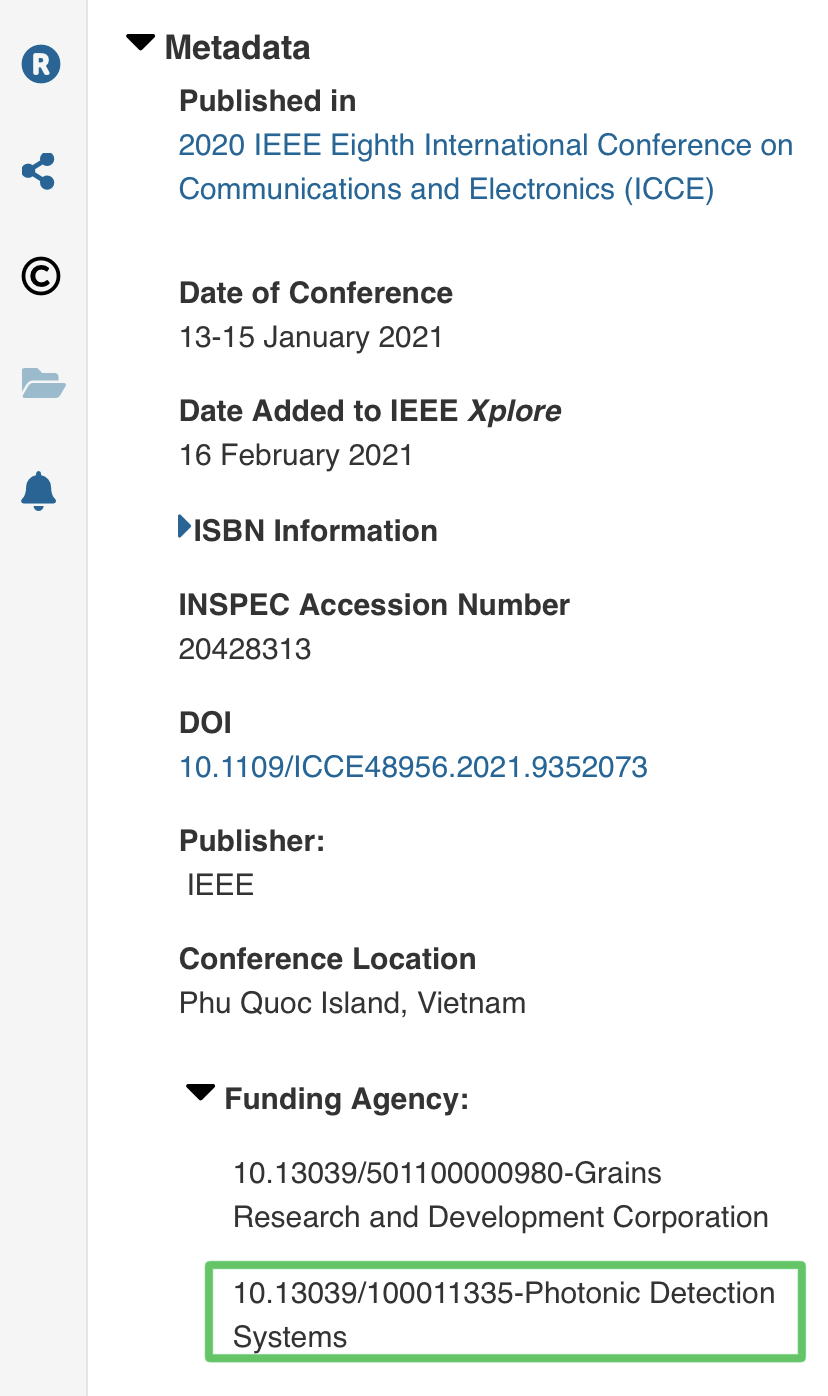Collapse the Metadata section arrow
Image resolution: width=828 pixels, height=1396 pixels.
(x=141, y=43)
